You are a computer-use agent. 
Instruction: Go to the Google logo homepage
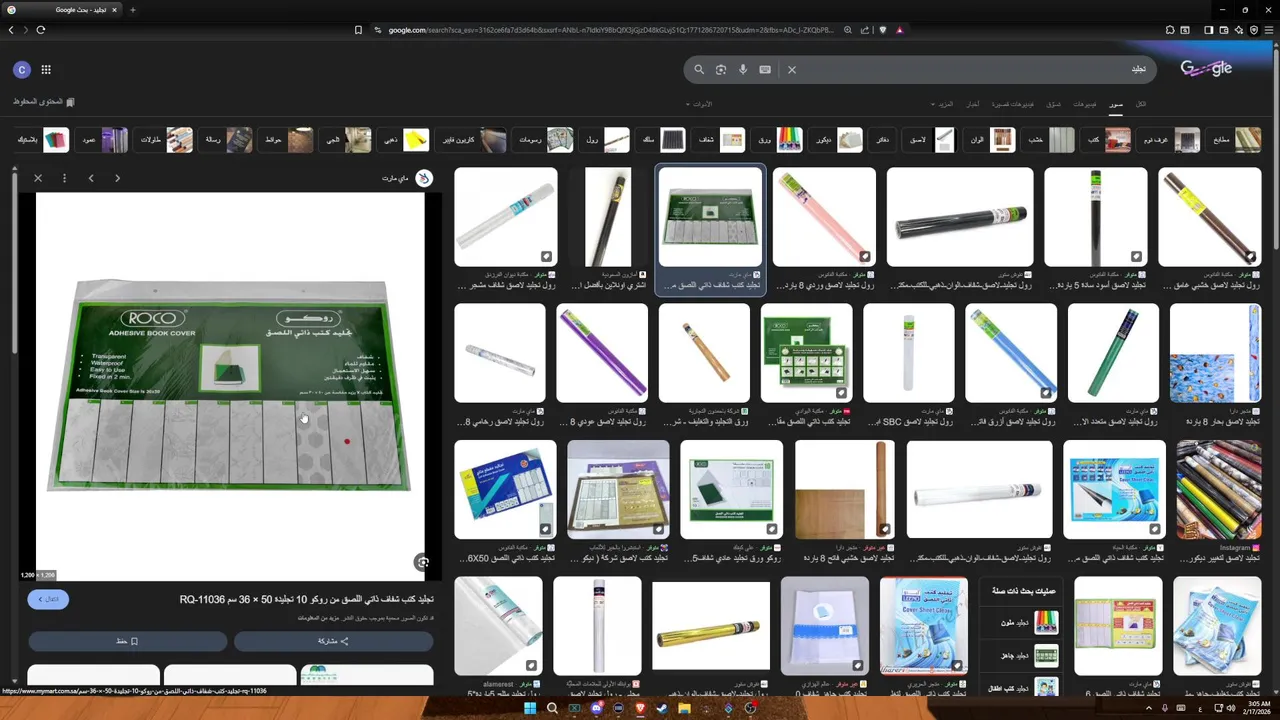click(1206, 69)
